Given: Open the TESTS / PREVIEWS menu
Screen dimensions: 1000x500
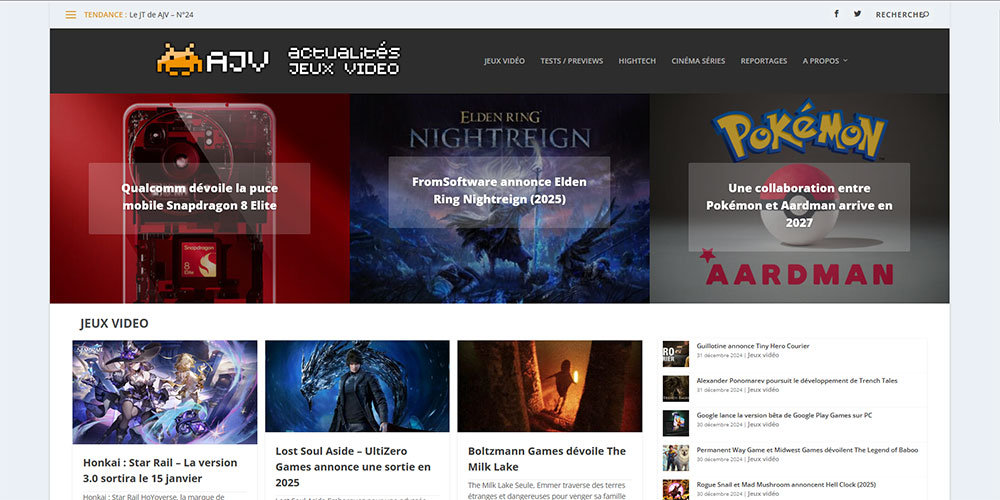Looking at the screenshot, I should [x=571, y=61].
